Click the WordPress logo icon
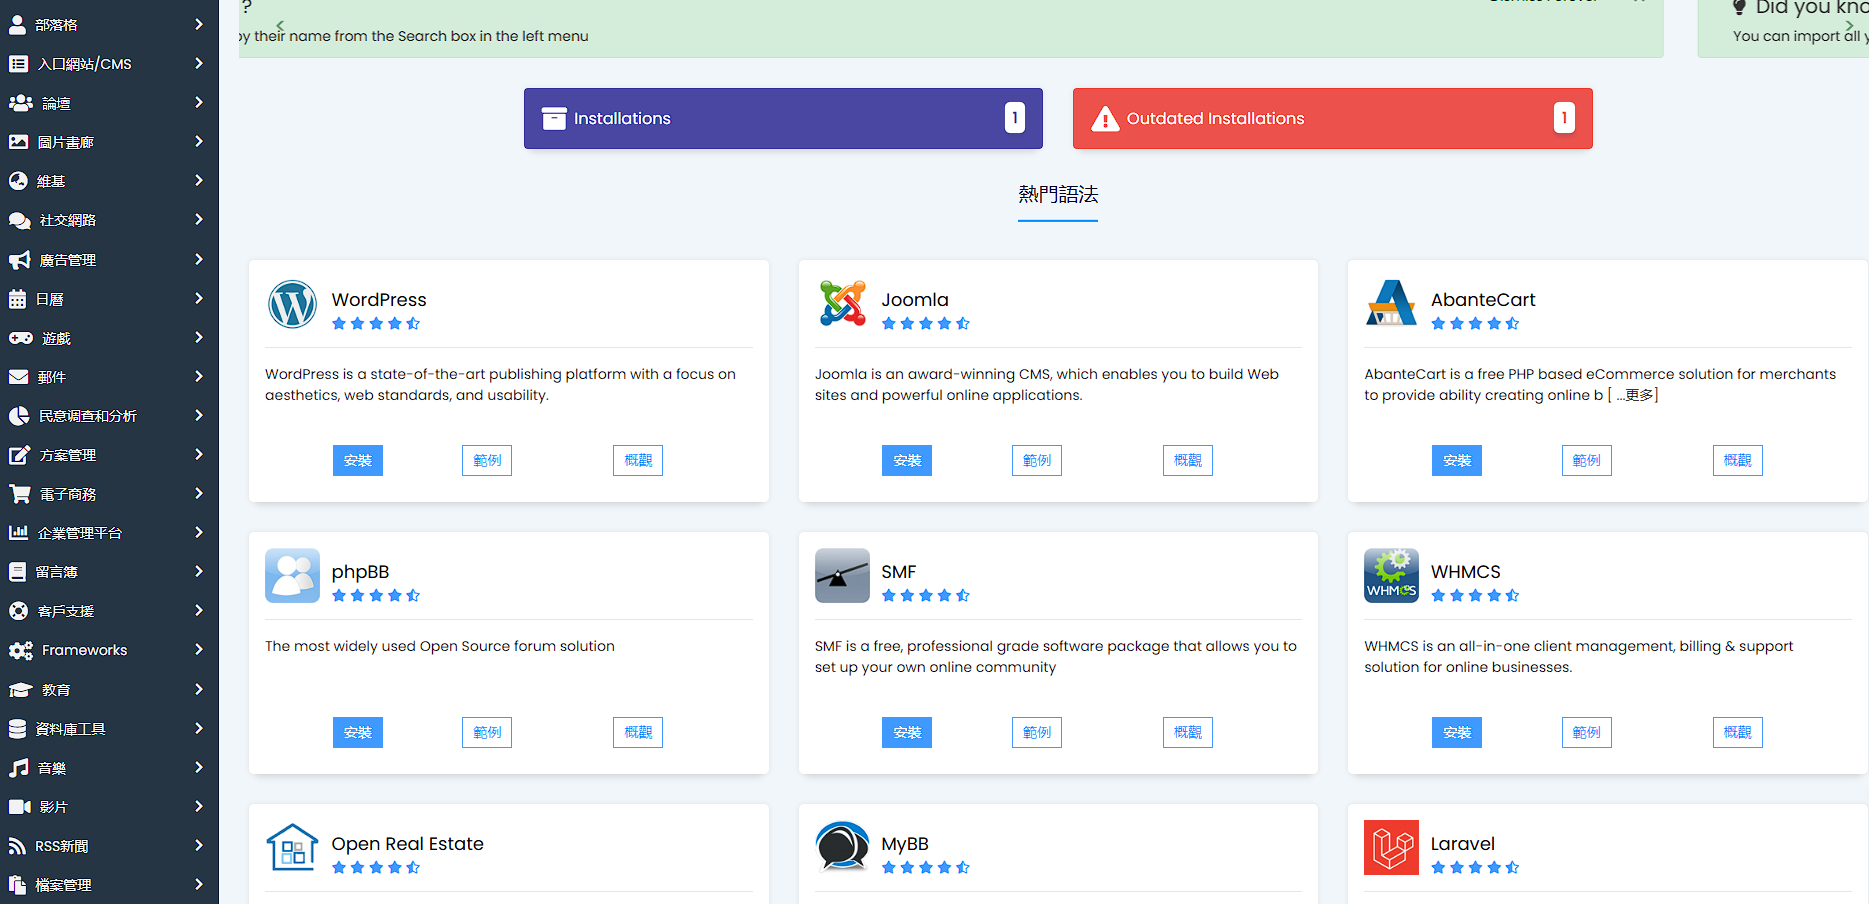 click(292, 304)
